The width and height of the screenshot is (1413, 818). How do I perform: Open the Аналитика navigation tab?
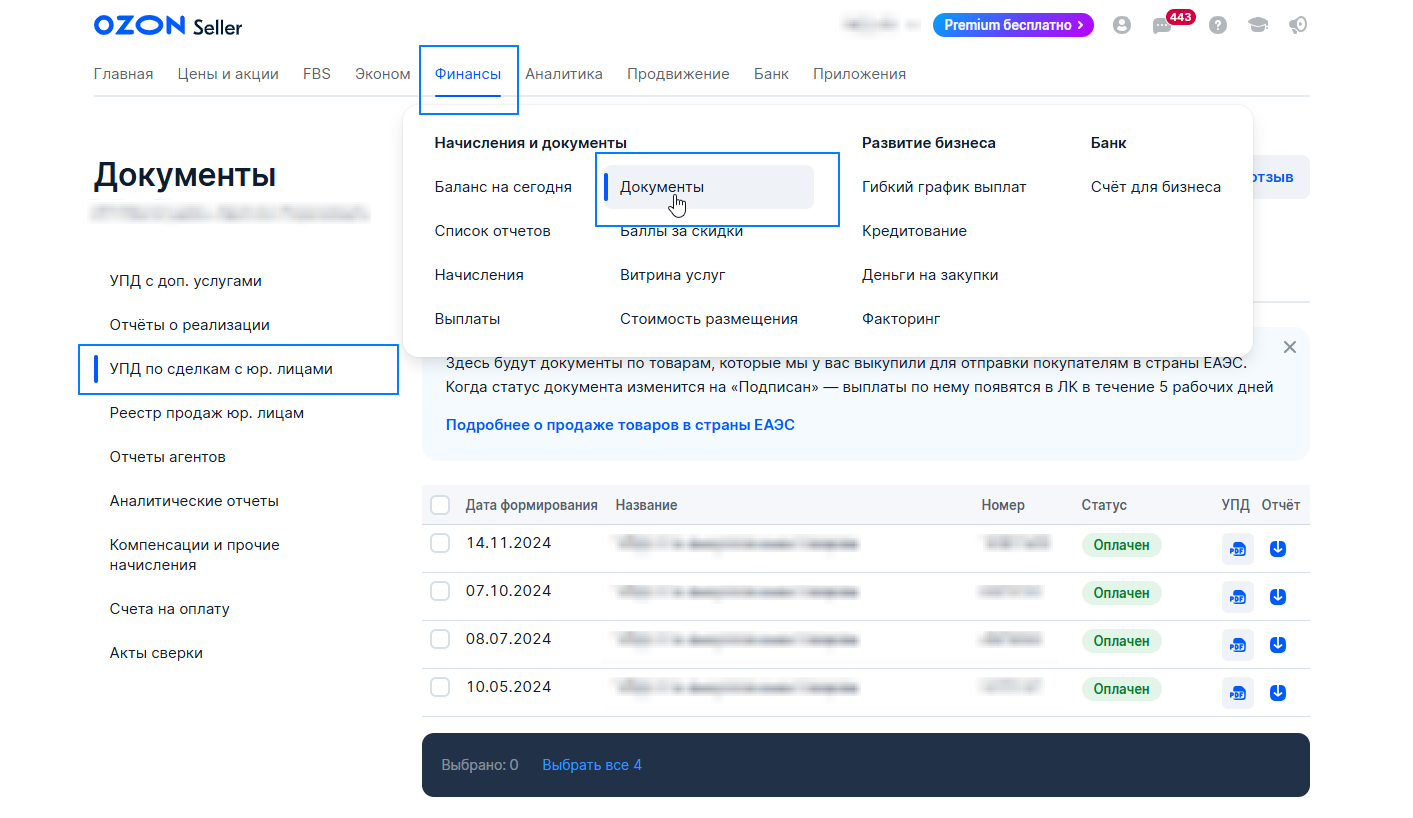point(564,74)
